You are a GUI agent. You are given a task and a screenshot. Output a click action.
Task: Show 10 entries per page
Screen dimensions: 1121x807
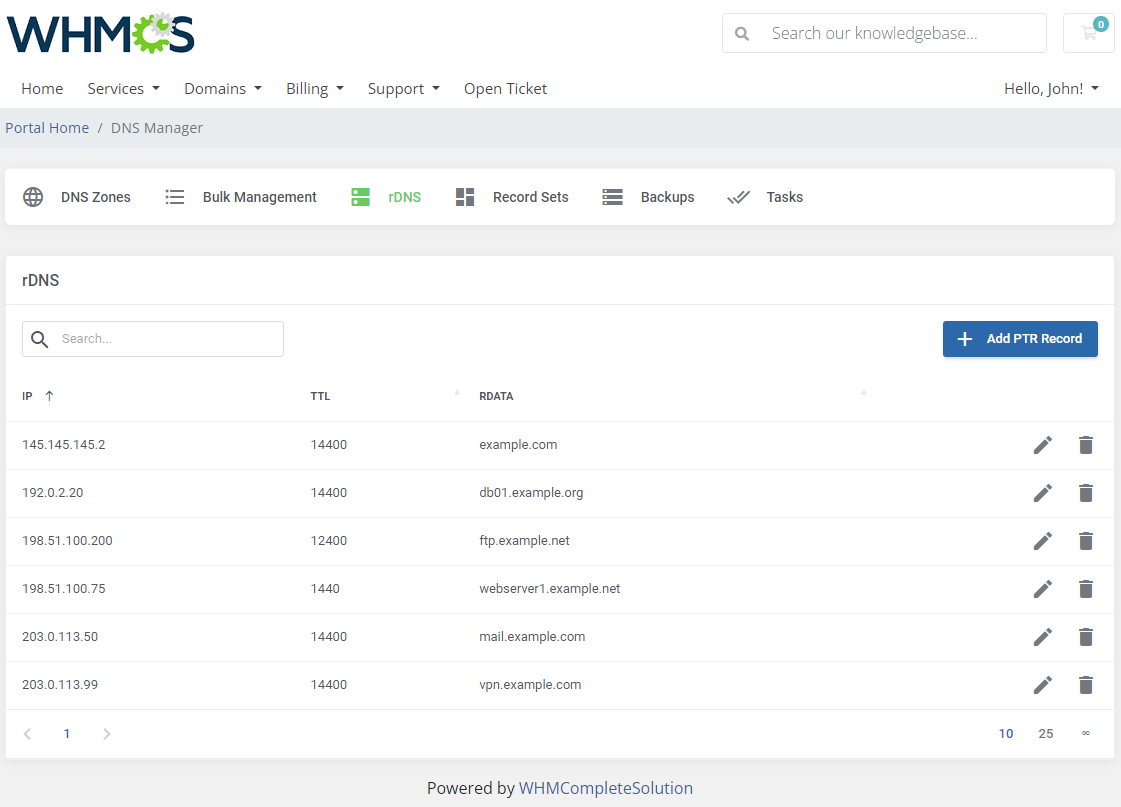(1006, 733)
